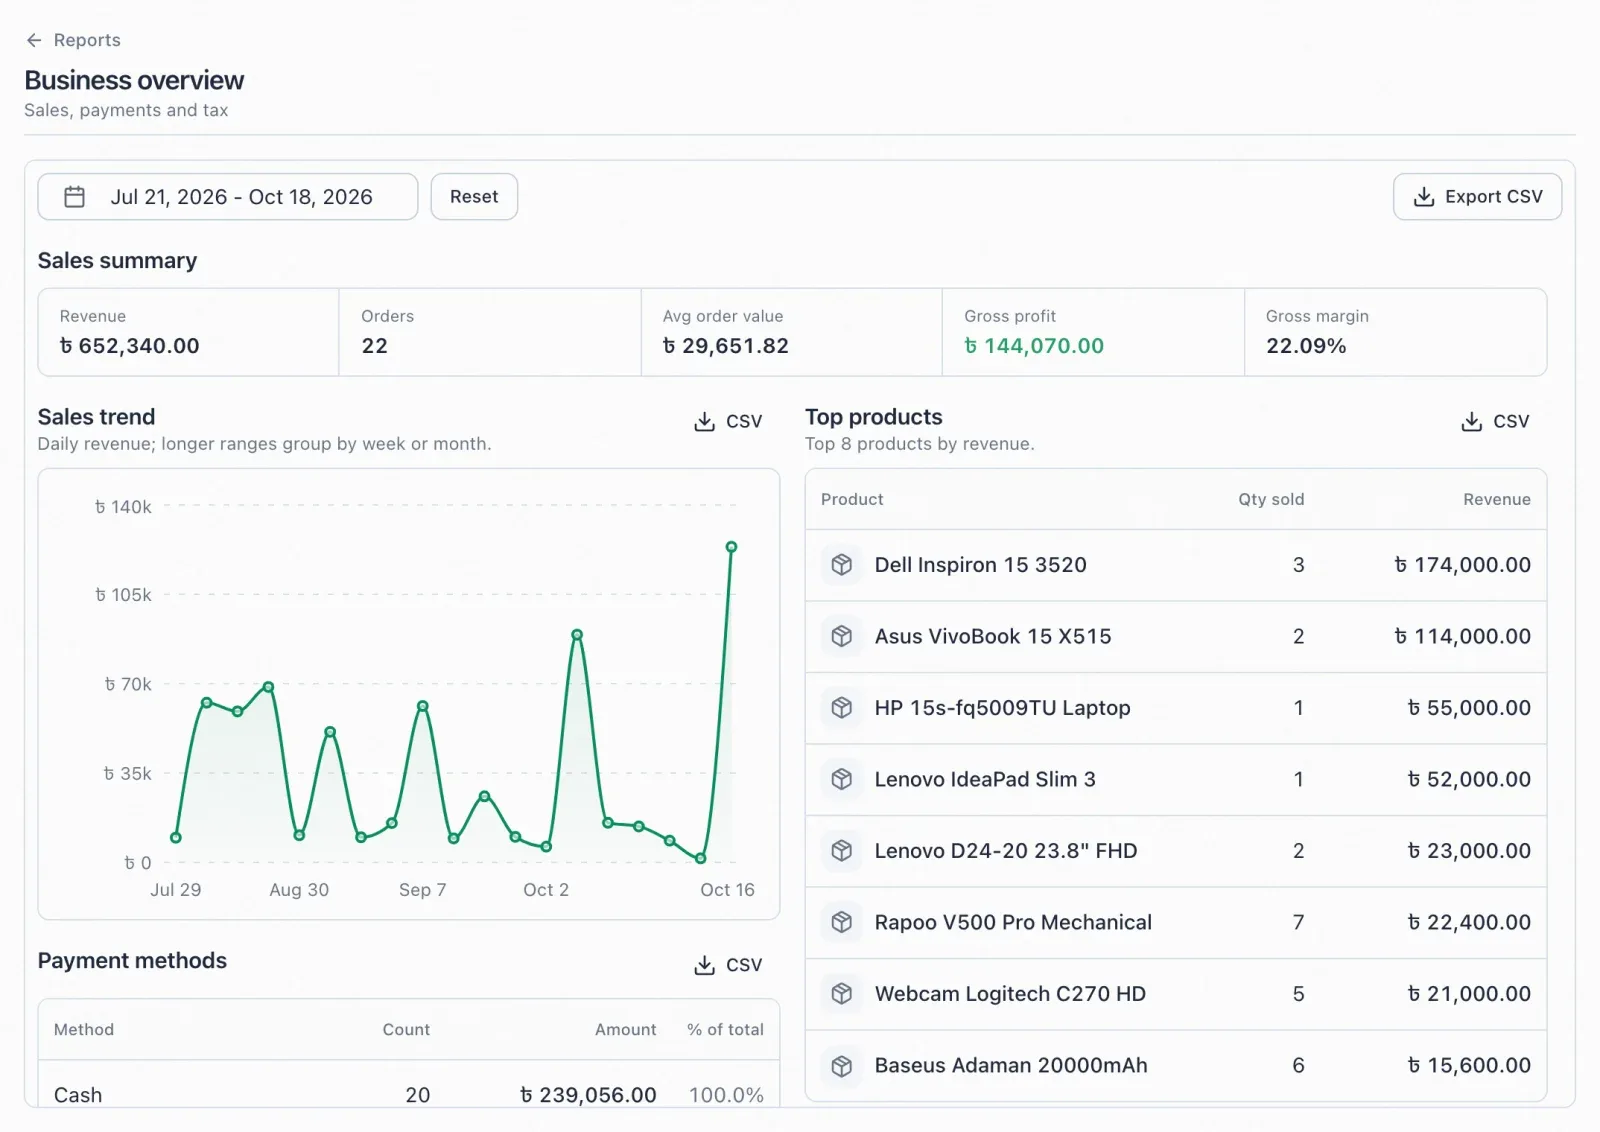Download Payment methods CSV
The width and height of the screenshot is (1600, 1132).
728,965
